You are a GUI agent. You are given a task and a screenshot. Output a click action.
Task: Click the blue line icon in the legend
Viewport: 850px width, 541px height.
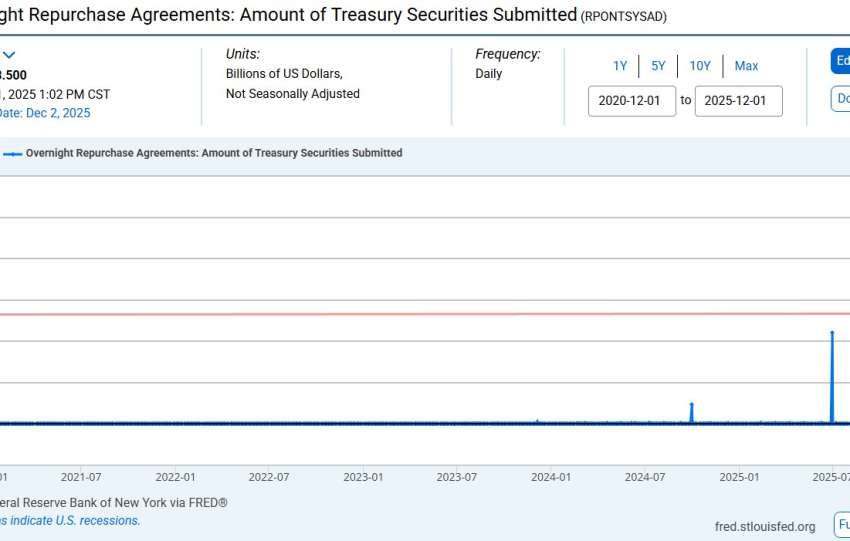pos(12,154)
